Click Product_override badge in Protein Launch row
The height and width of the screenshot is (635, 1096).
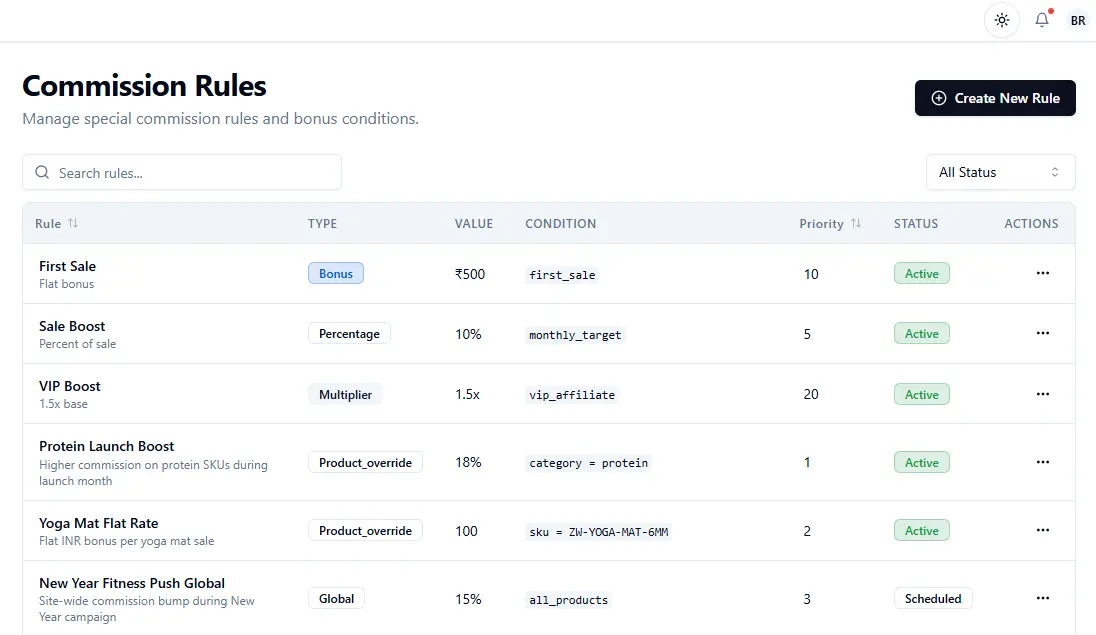pyautogui.click(x=365, y=462)
